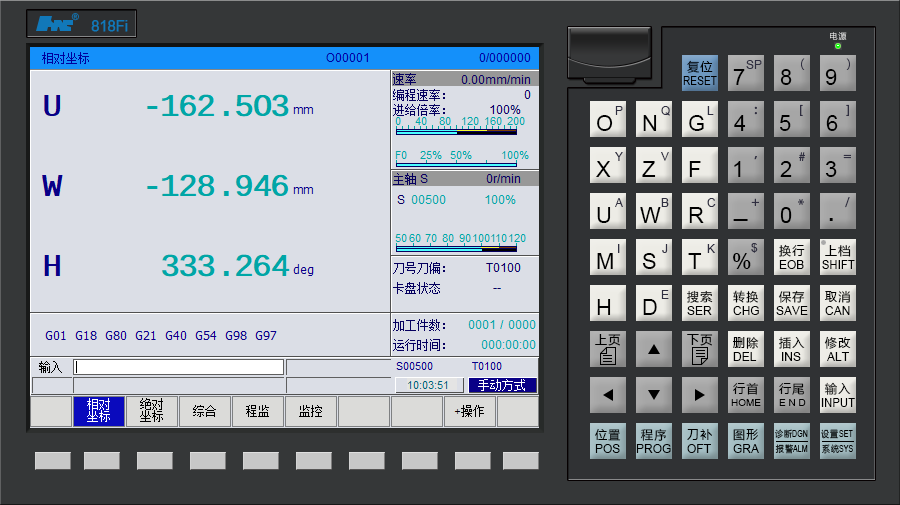The width and height of the screenshot is (900, 505).
Task: Select the 绝对坐标 softkey tab
Action: pyautogui.click(x=151, y=411)
